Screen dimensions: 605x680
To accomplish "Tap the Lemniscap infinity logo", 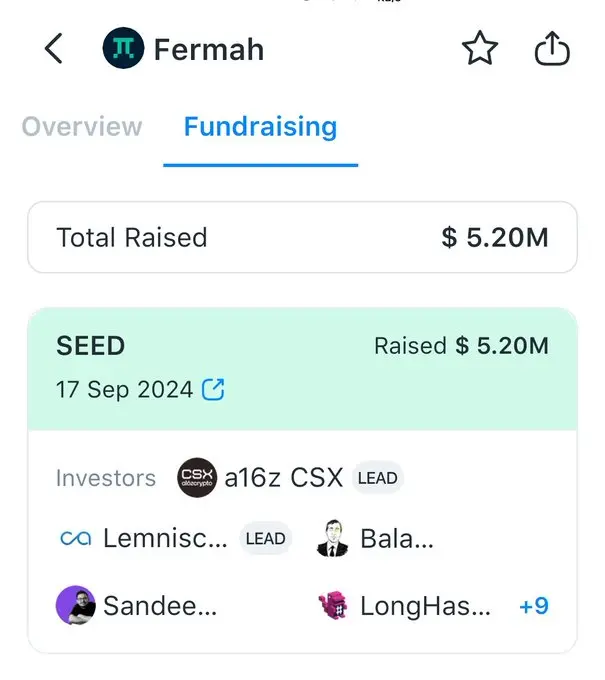I will point(76,539).
